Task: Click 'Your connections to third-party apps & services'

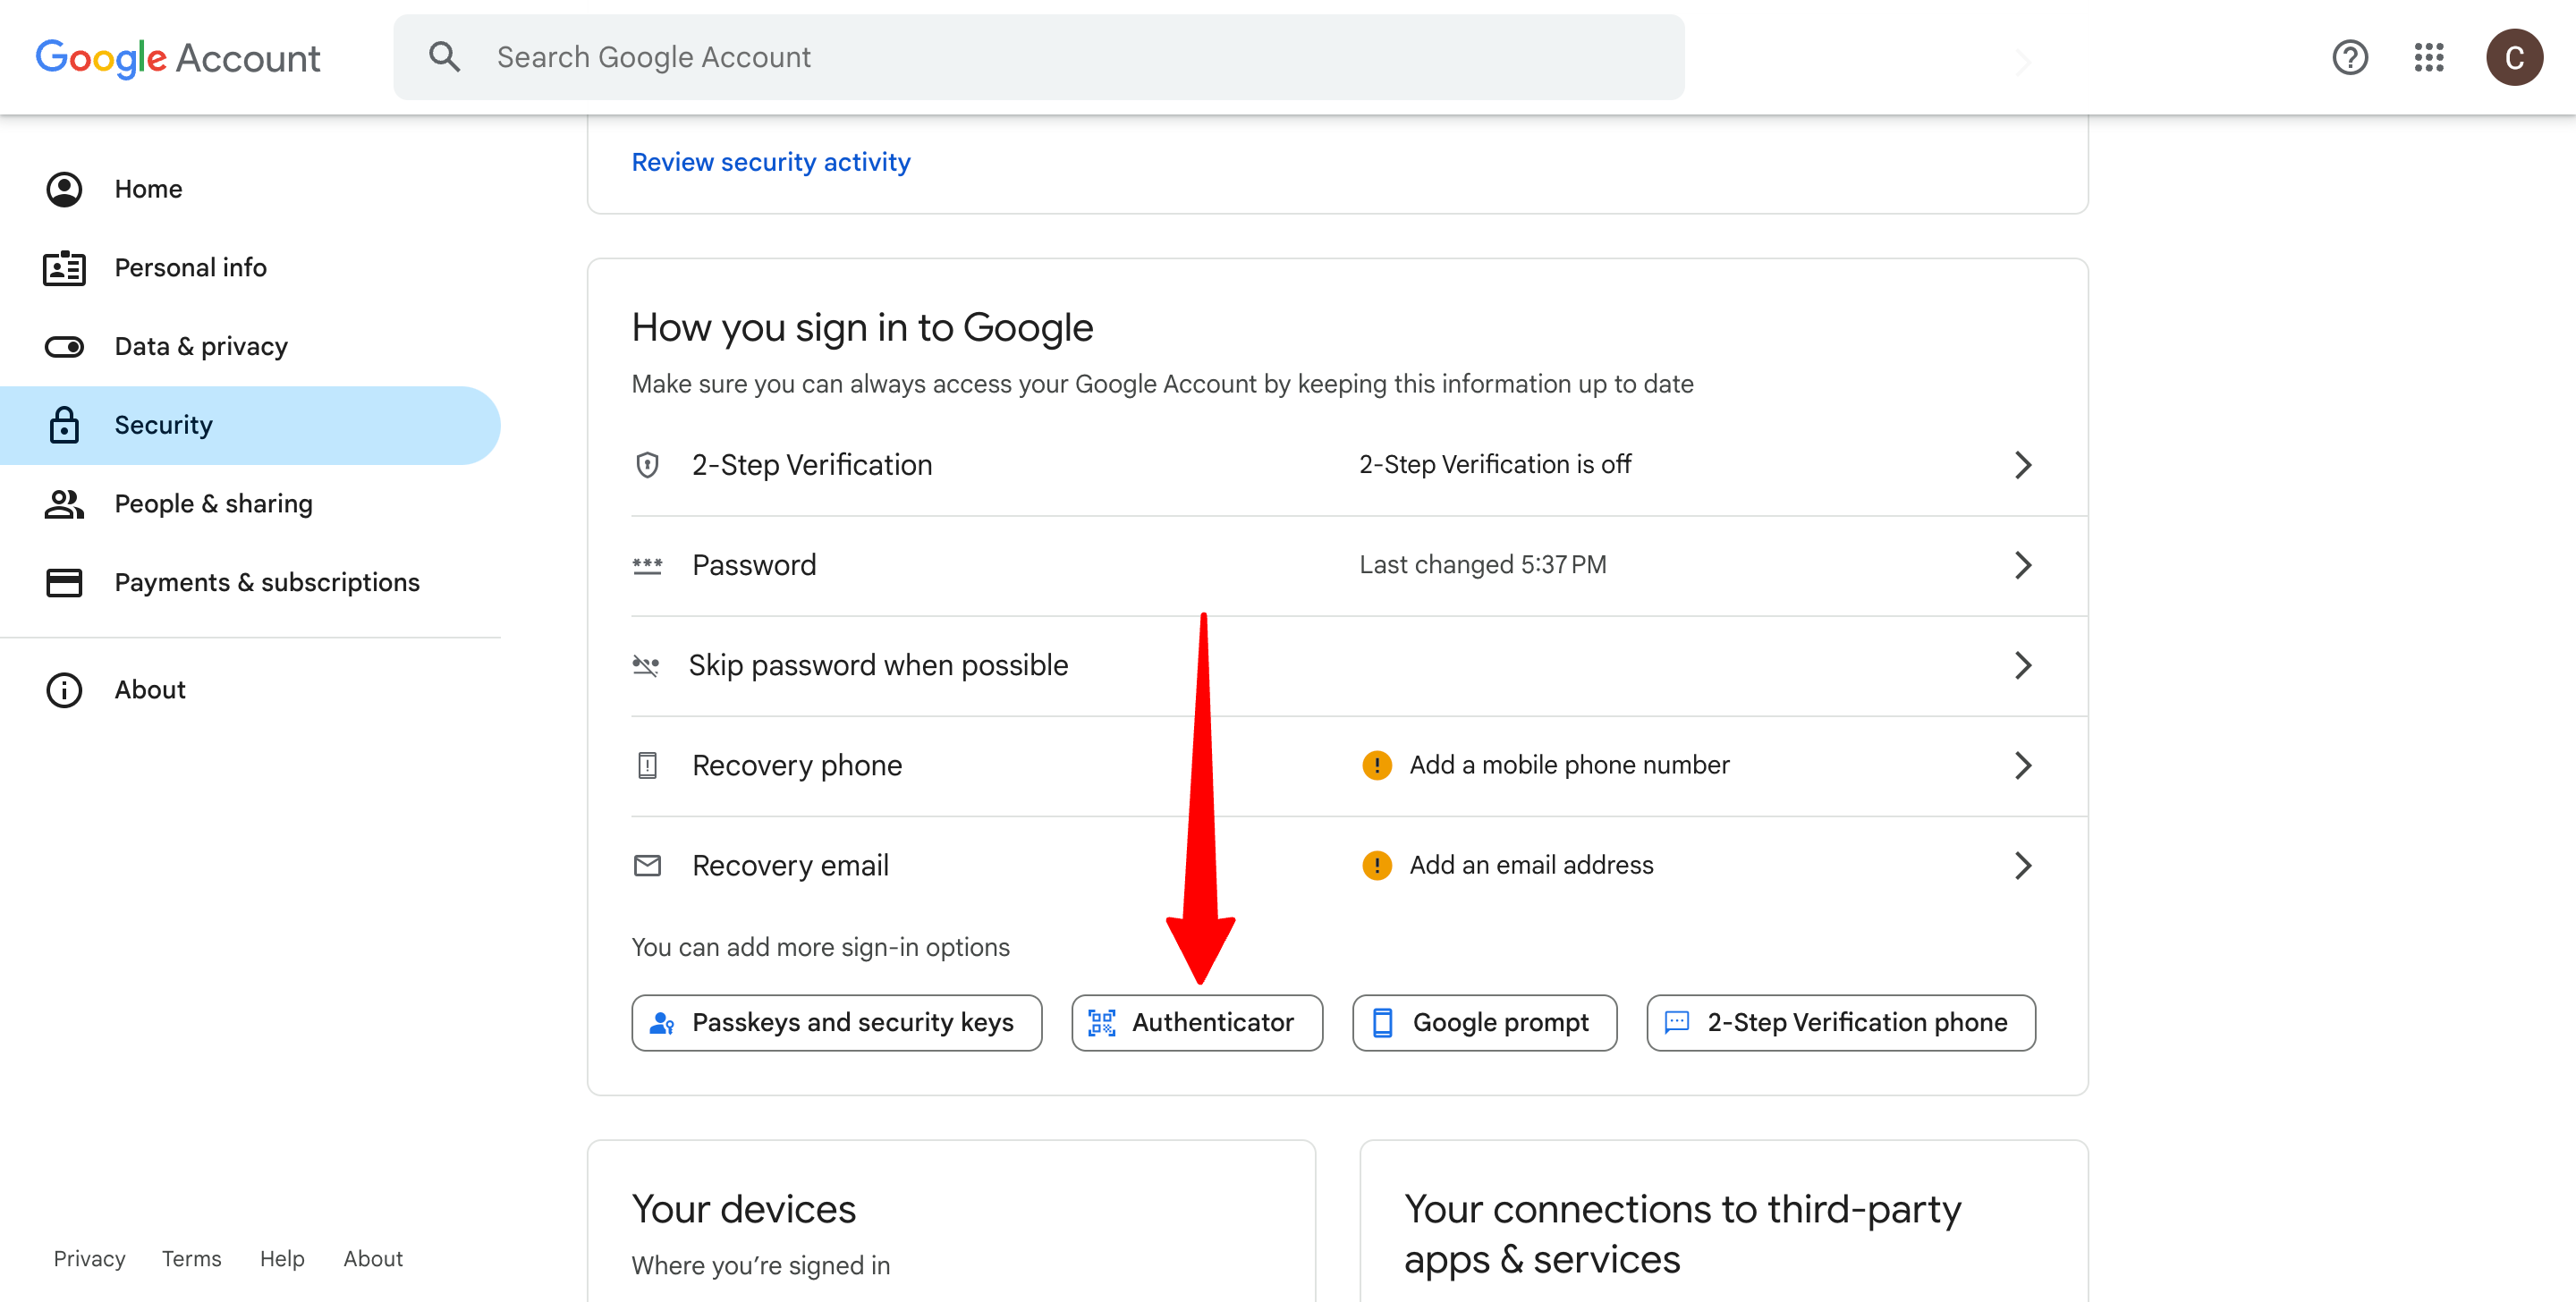Action: click(1682, 1235)
